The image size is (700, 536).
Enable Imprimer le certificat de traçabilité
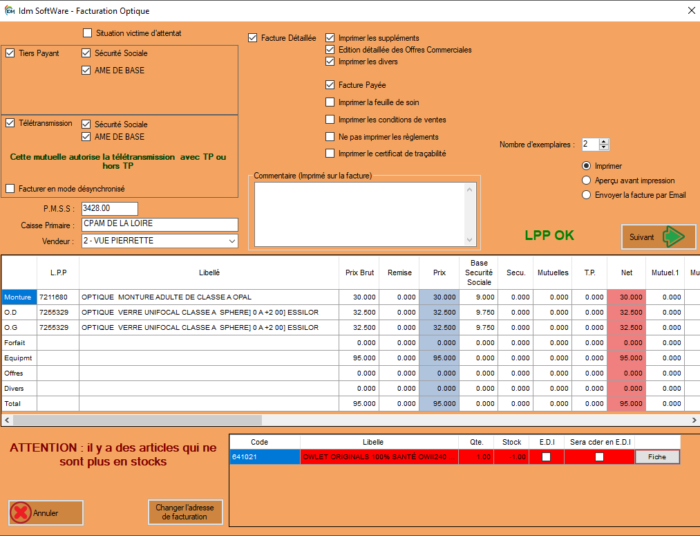point(330,154)
